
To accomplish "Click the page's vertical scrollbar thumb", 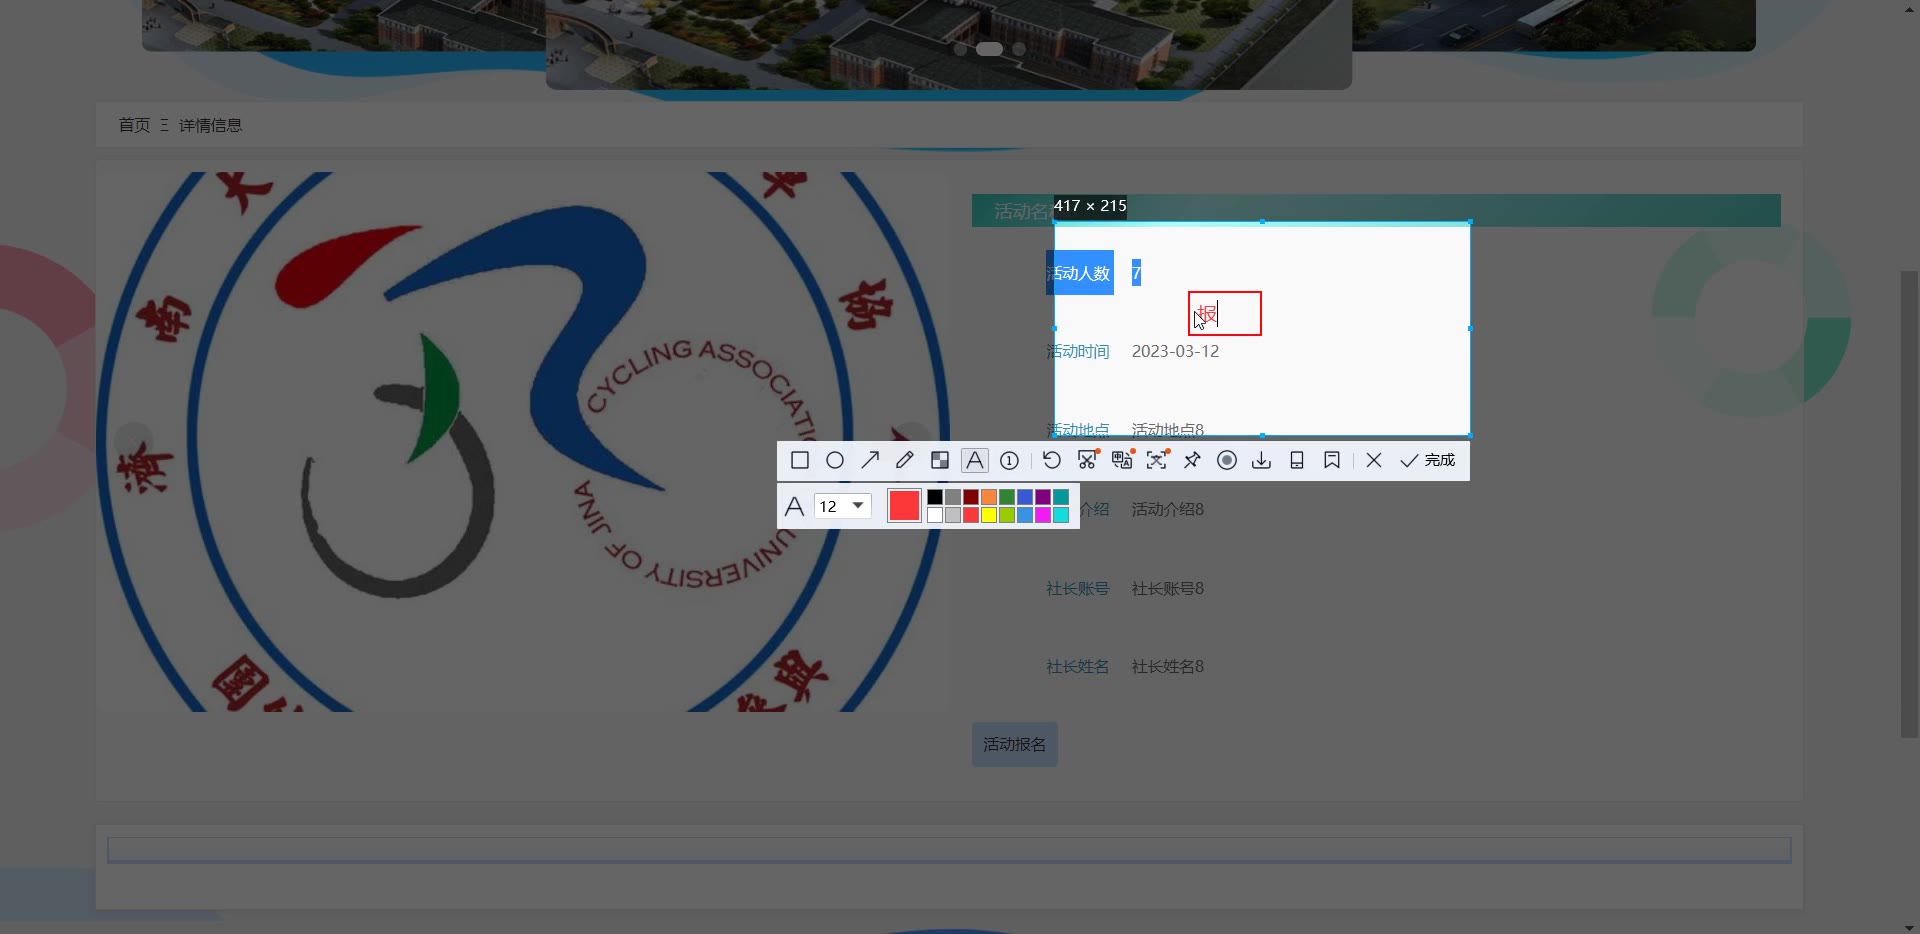I will click(x=1910, y=504).
